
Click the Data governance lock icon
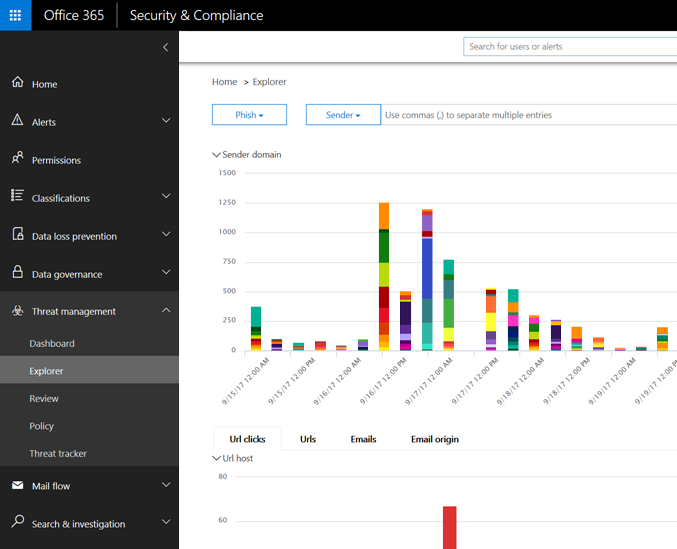click(17, 273)
